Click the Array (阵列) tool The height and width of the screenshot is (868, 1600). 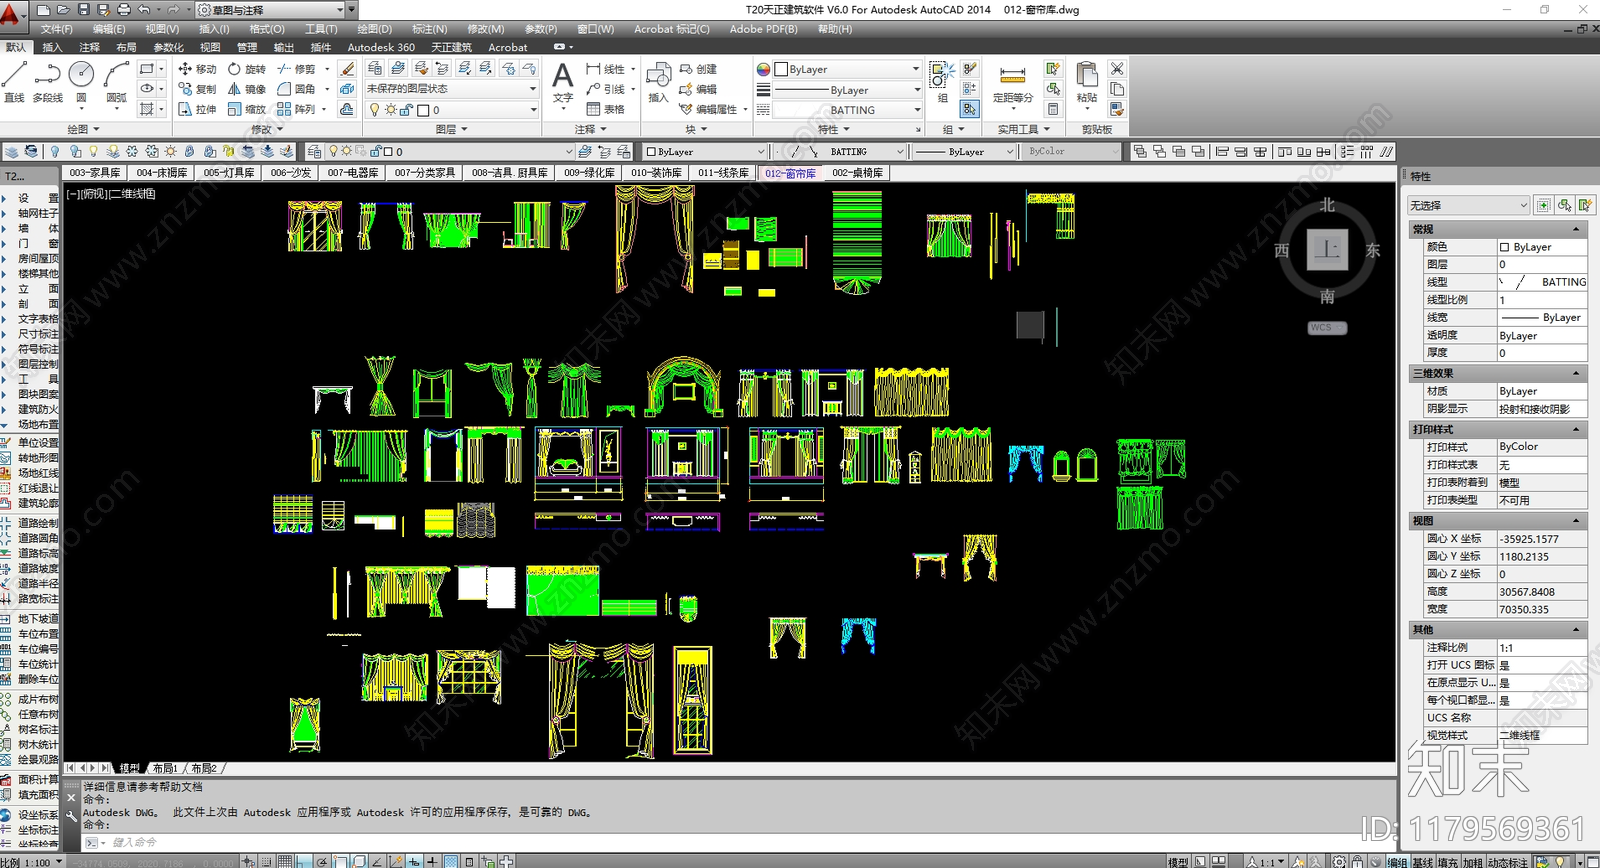pos(296,109)
